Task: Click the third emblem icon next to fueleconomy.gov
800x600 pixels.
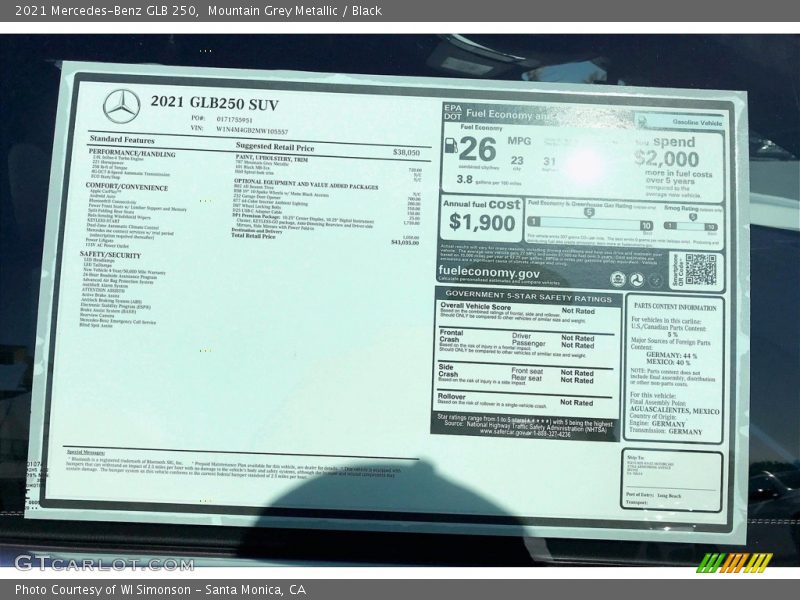Action: coord(656,279)
